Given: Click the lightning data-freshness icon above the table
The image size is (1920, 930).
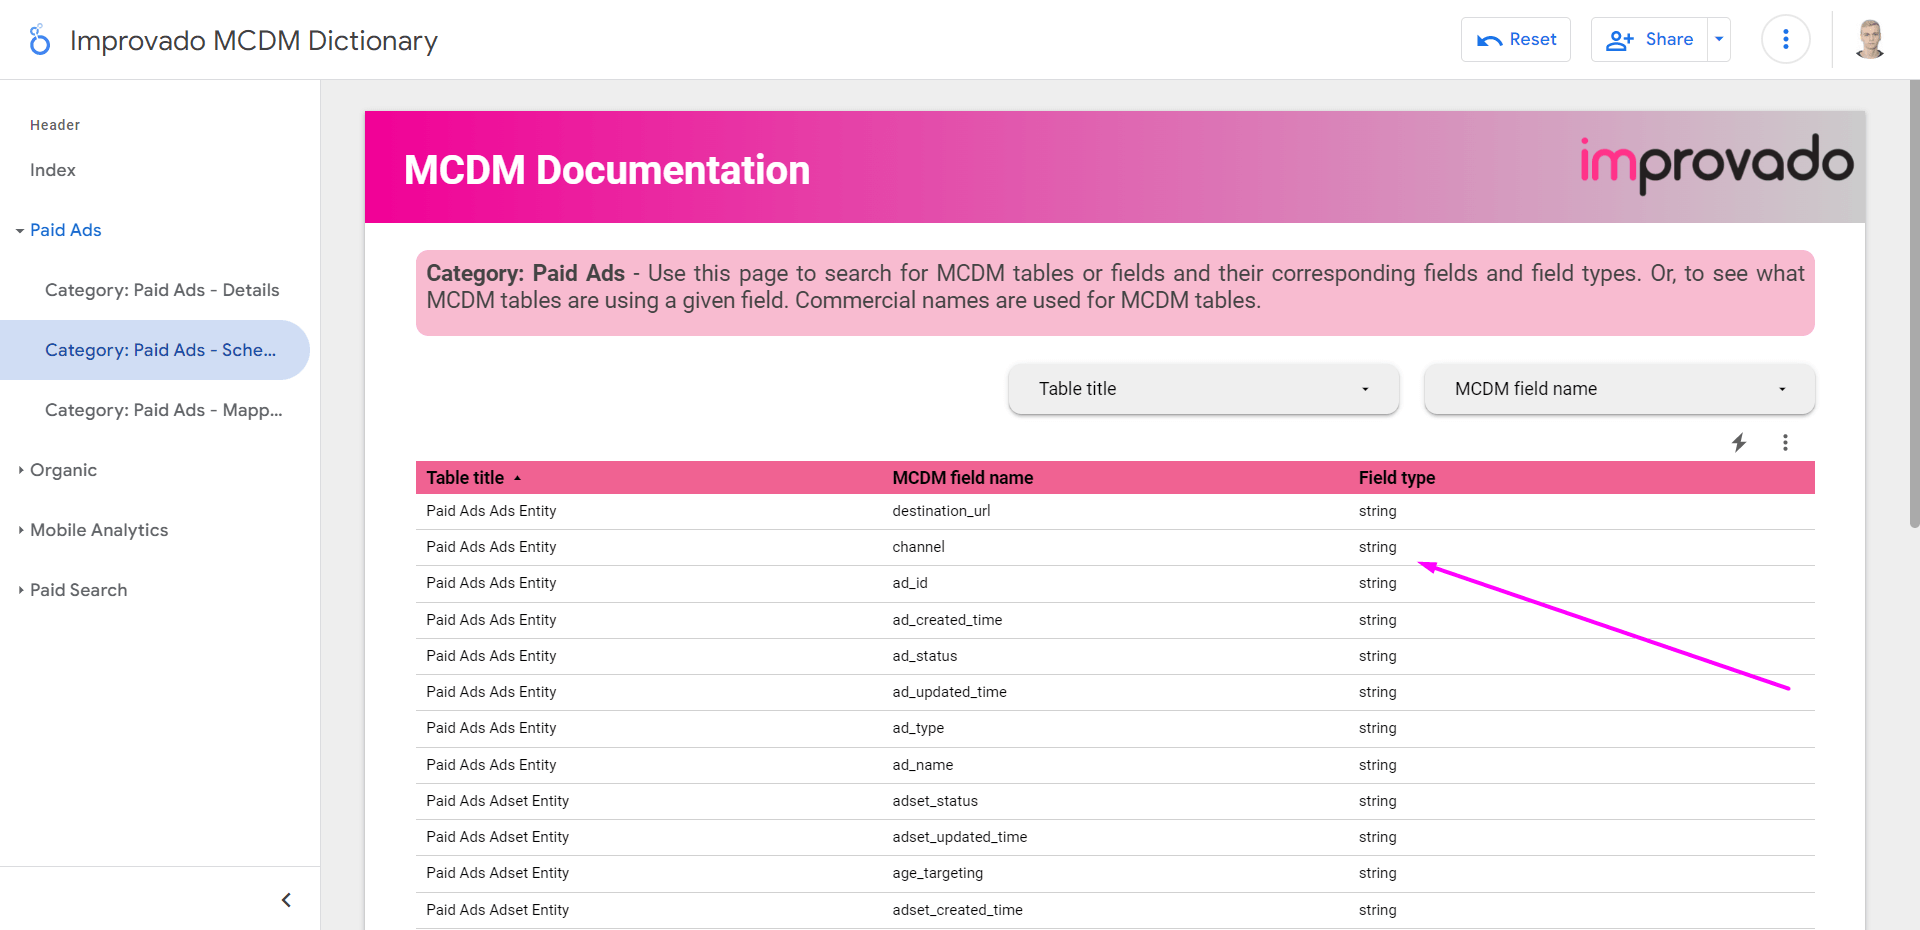Looking at the screenshot, I should tap(1739, 442).
